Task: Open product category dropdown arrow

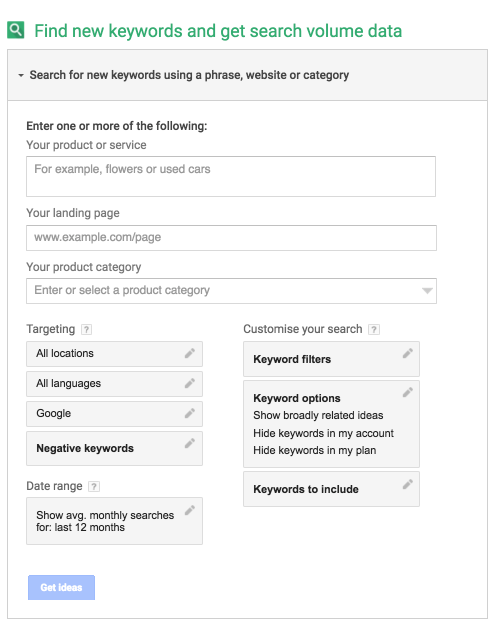Action: (427, 291)
